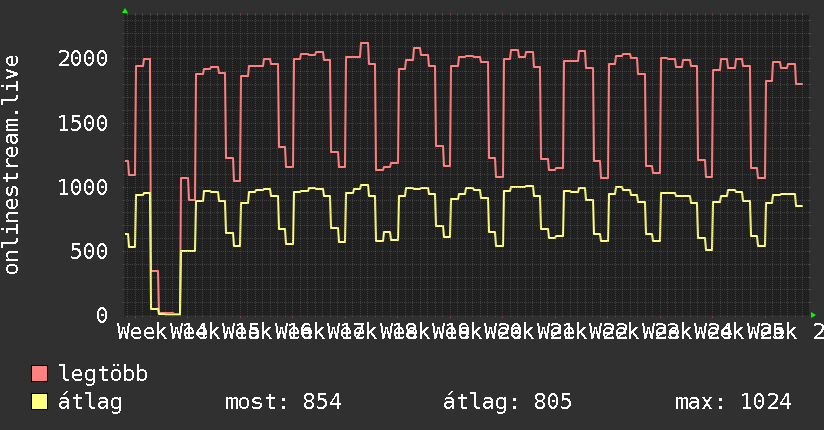
Task: Click the 2000 y-axis label
Action: click(83, 58)
